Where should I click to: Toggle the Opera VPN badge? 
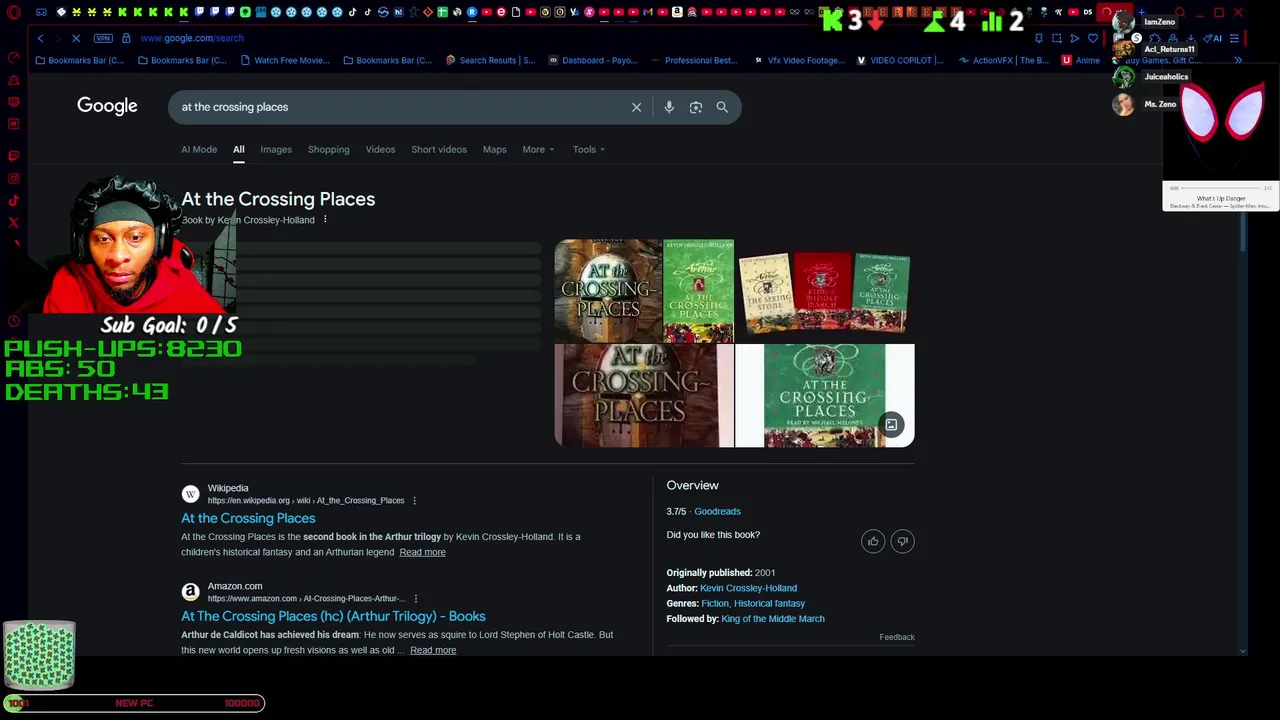[x=103, y=38]
